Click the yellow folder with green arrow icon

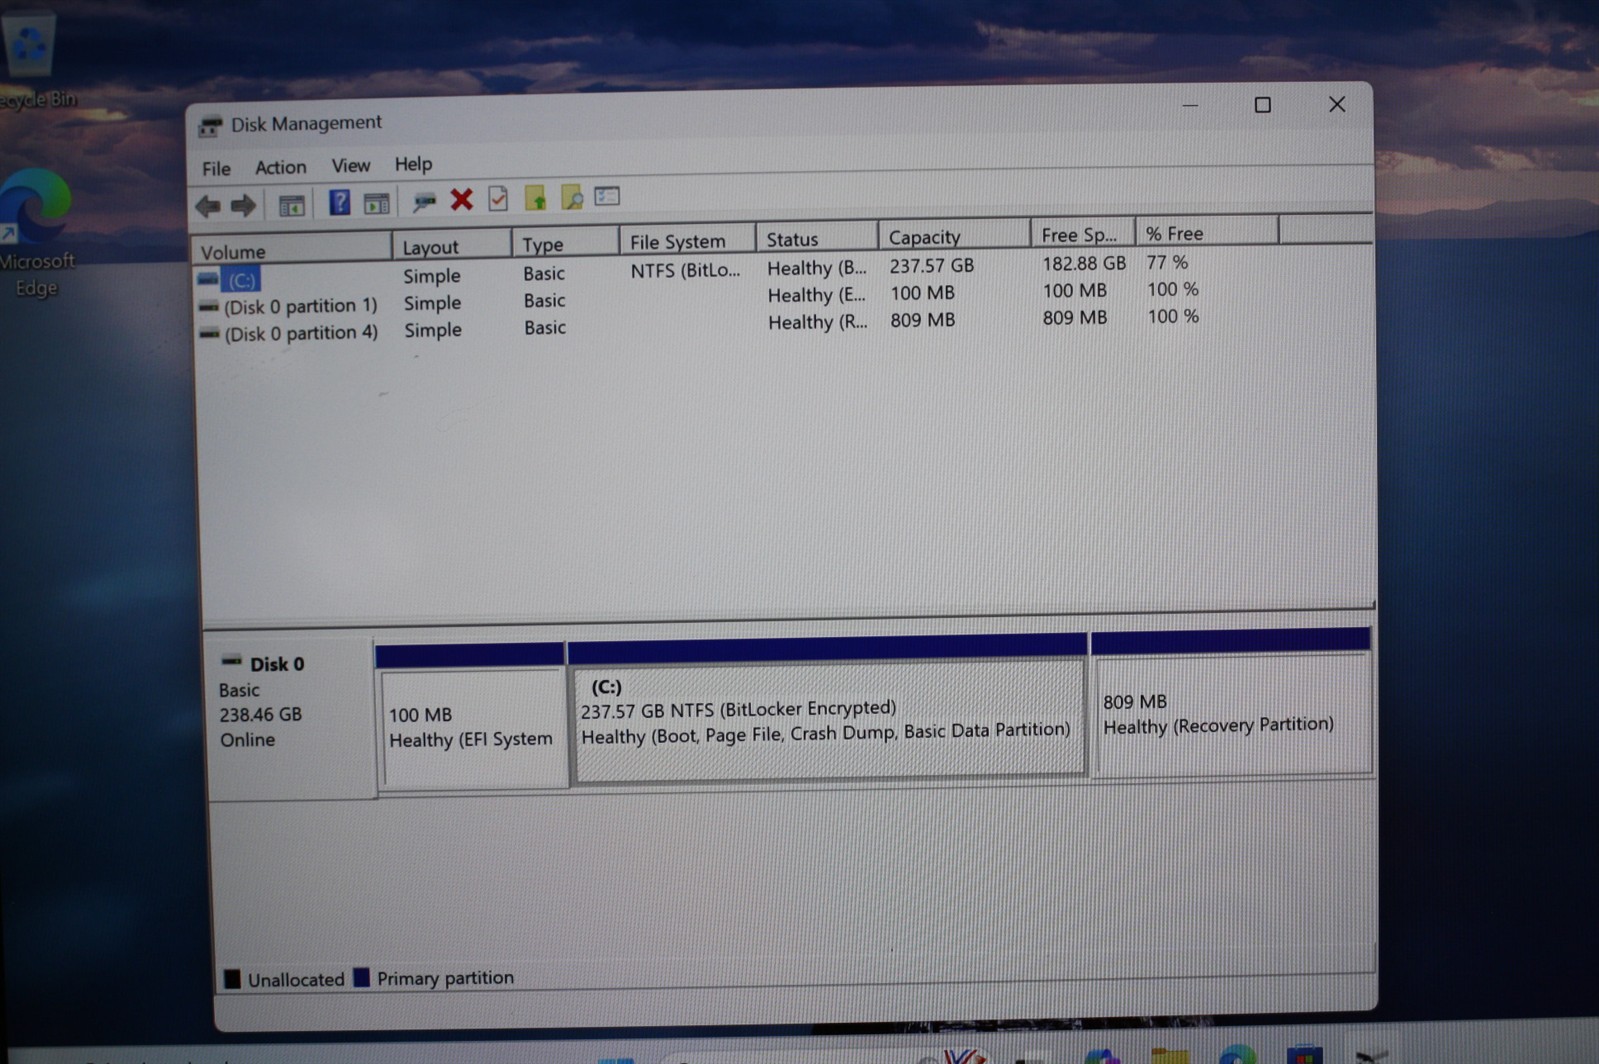pos(536,198)
